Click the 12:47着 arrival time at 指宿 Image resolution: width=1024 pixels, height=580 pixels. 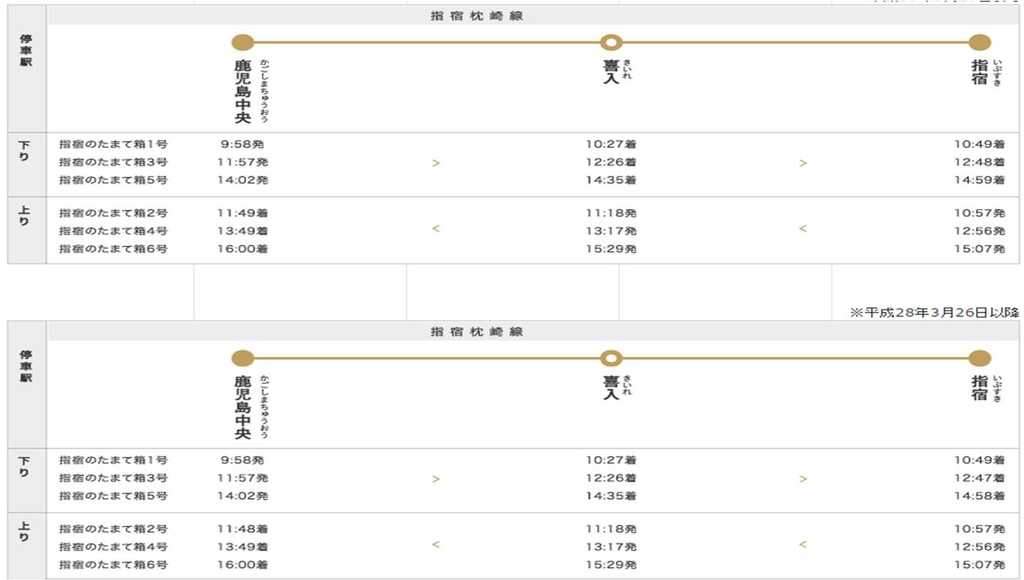[x=980, y=478]
